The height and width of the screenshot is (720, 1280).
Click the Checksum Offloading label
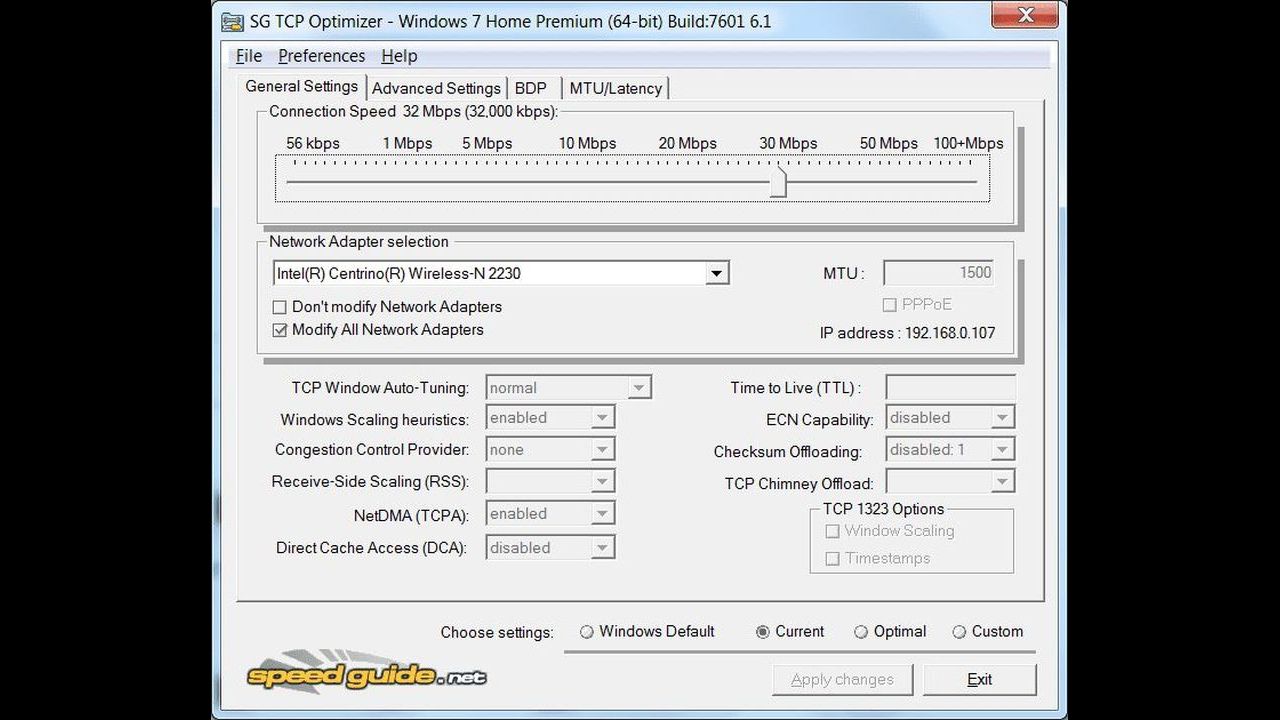788,452
